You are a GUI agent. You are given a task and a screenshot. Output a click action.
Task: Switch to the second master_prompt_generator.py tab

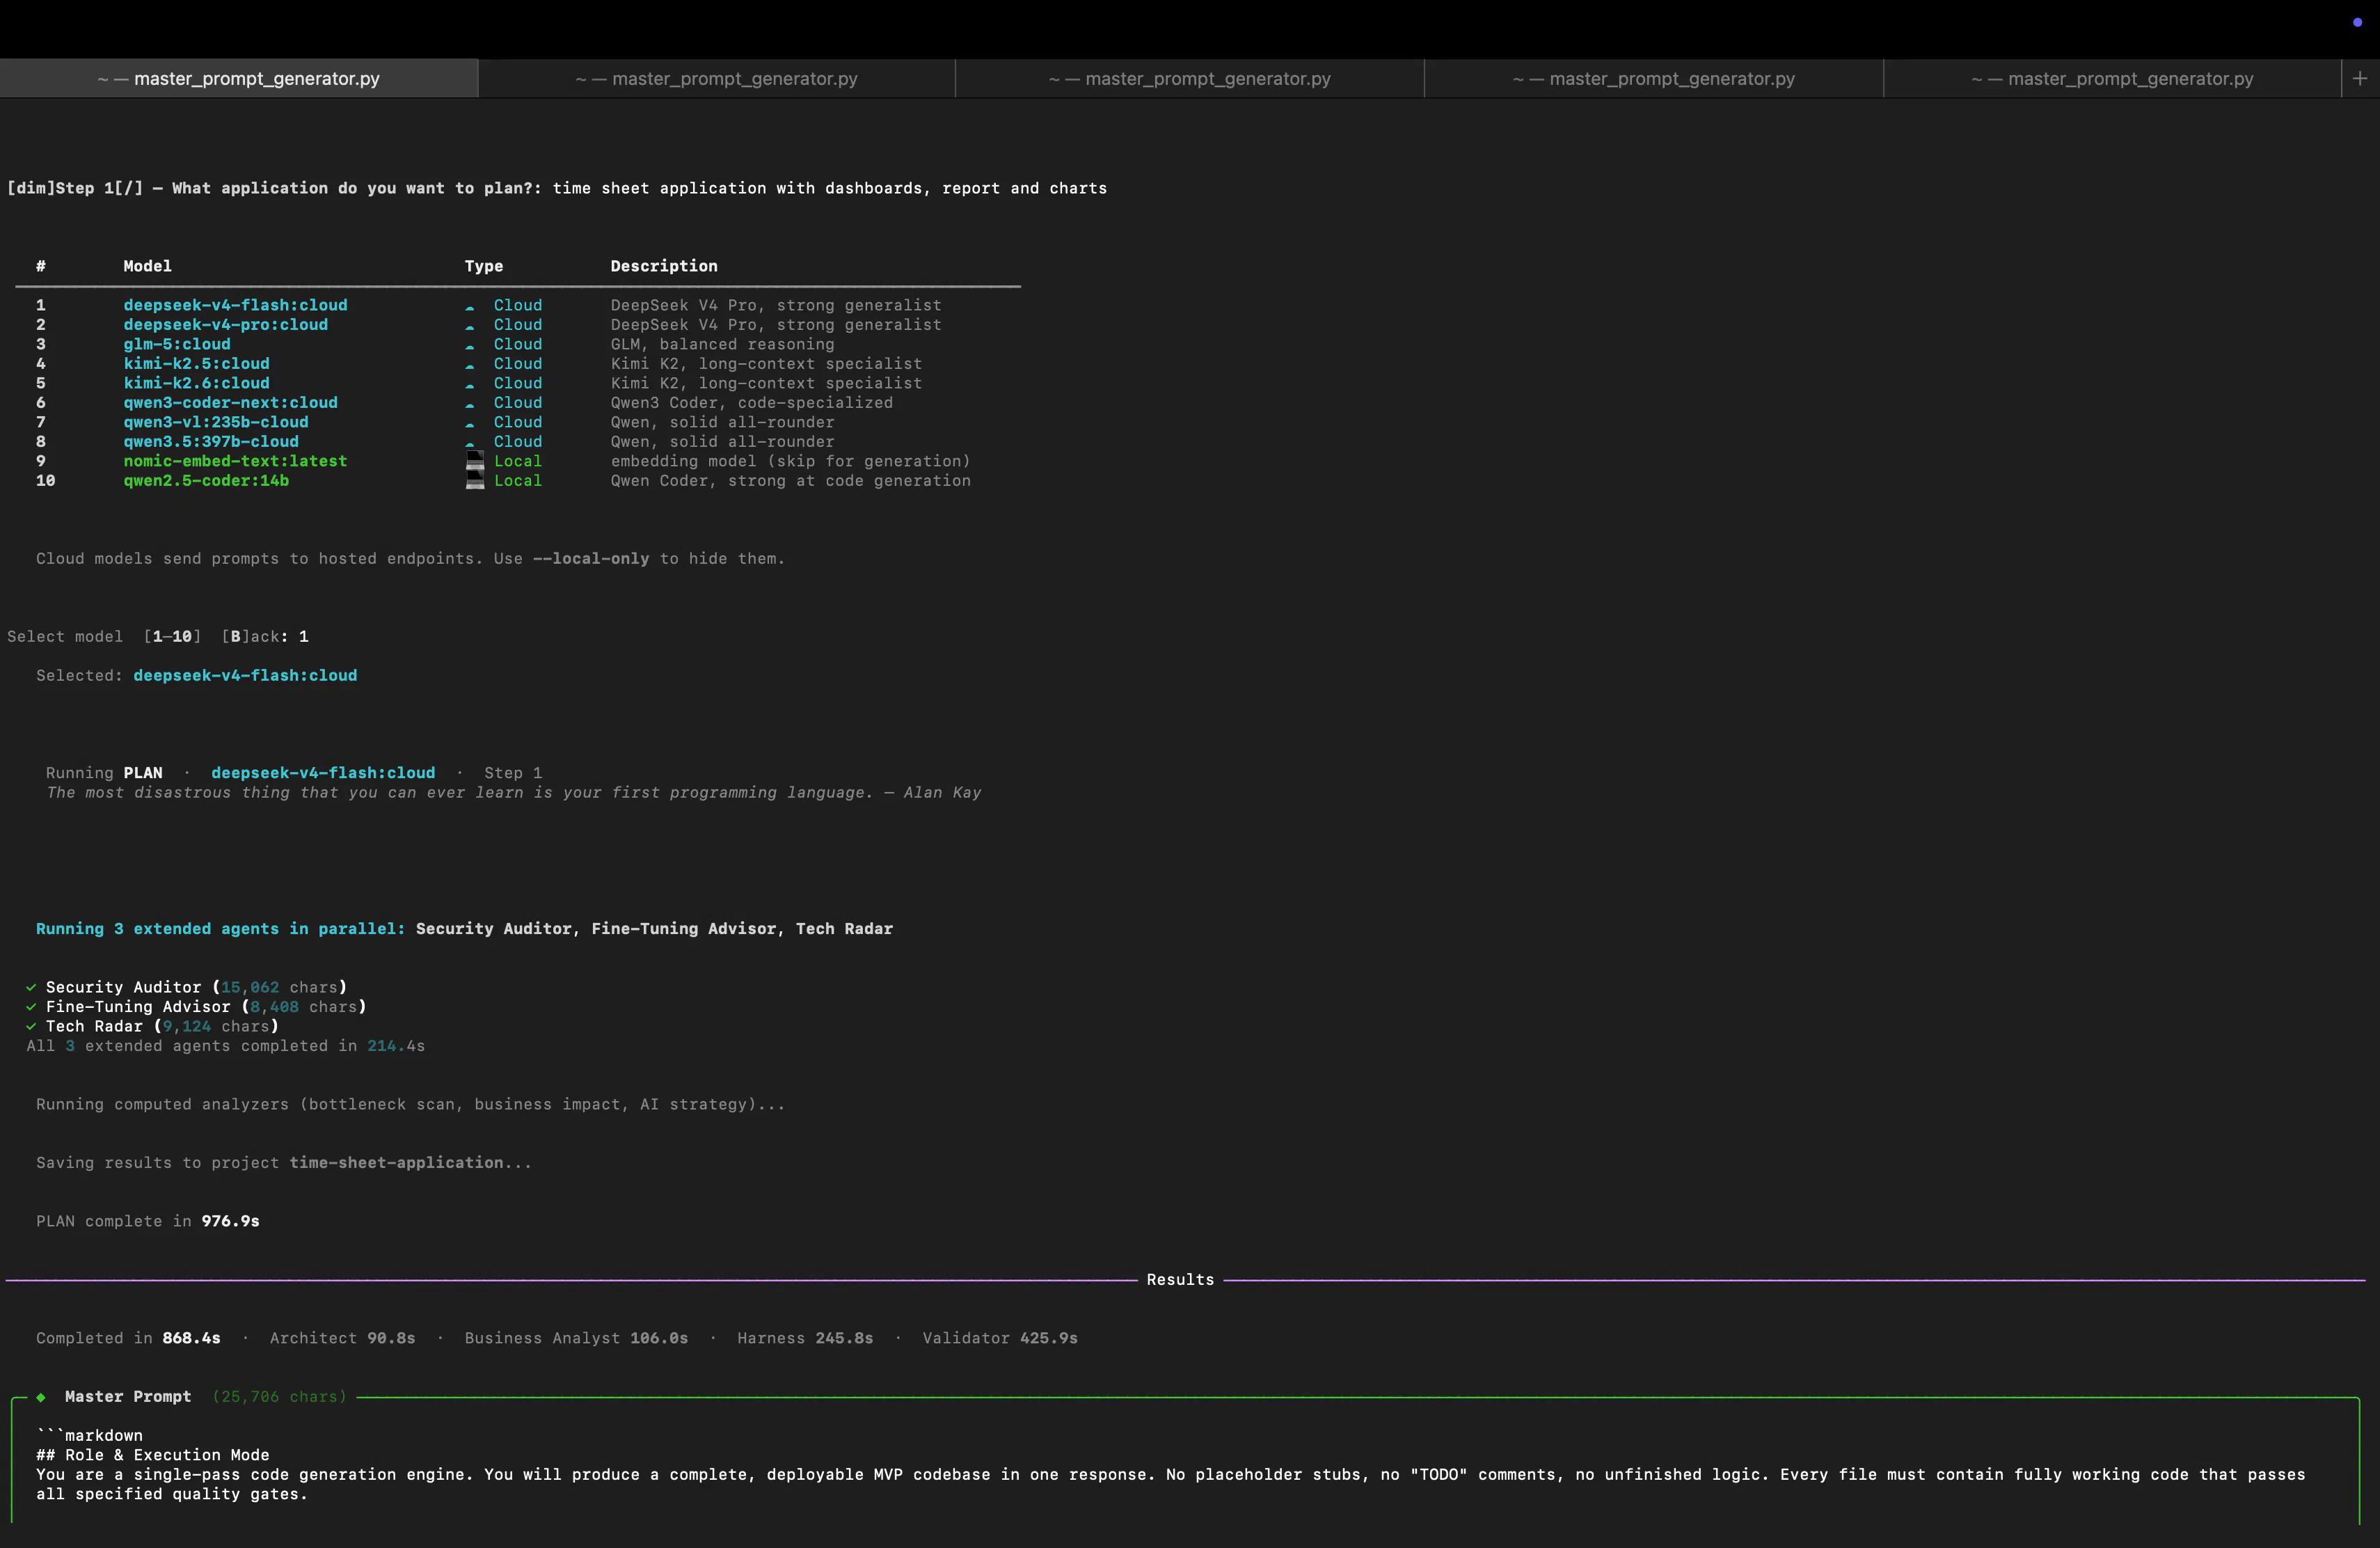(717, 78)
